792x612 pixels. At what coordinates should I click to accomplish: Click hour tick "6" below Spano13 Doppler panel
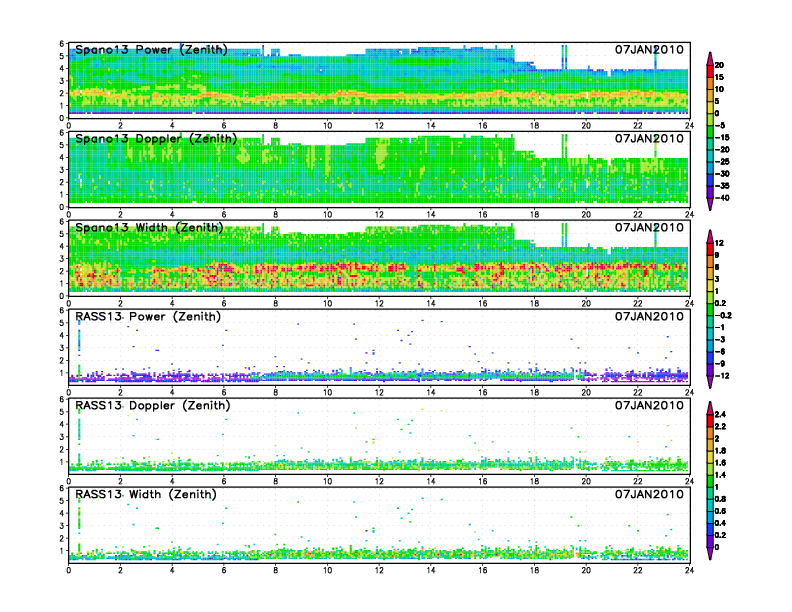(224, 215)
